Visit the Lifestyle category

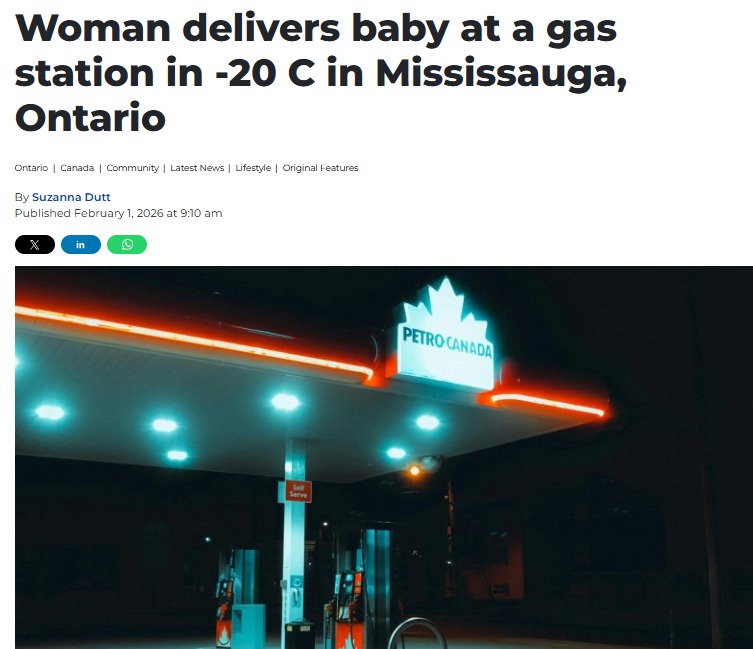(253, 168)
